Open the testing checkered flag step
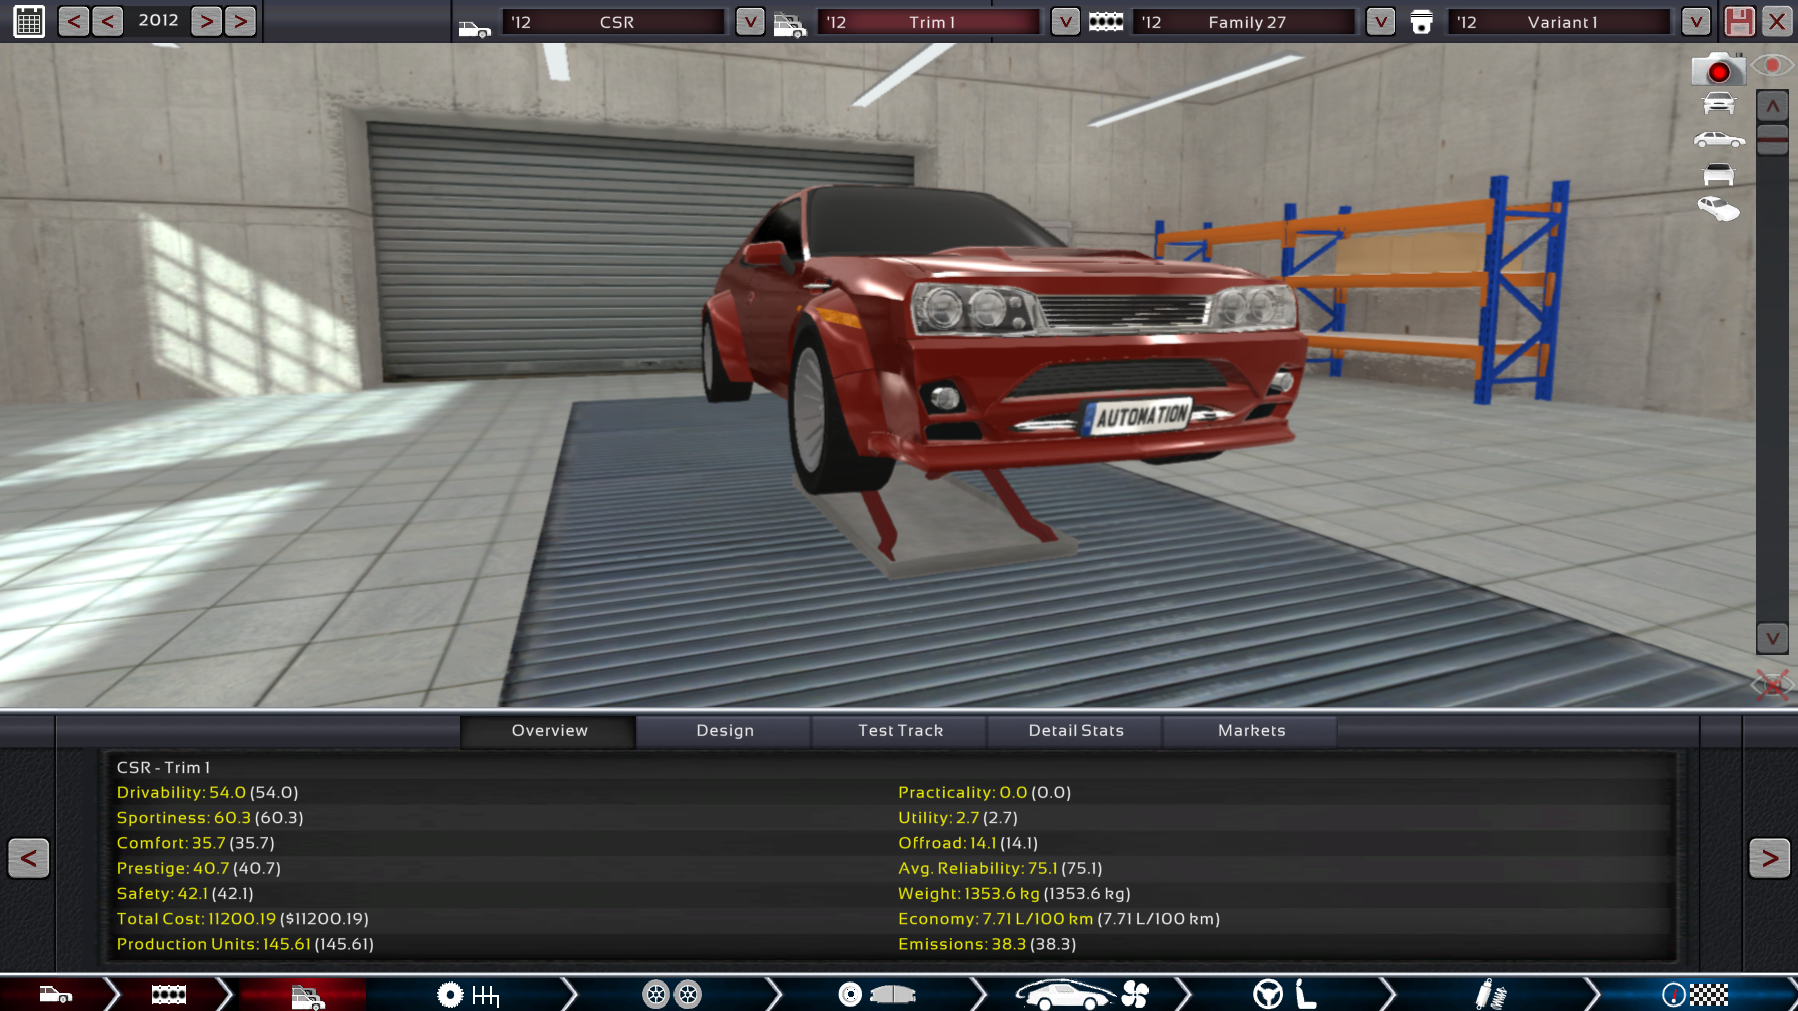 click(x=1695, y=995)
